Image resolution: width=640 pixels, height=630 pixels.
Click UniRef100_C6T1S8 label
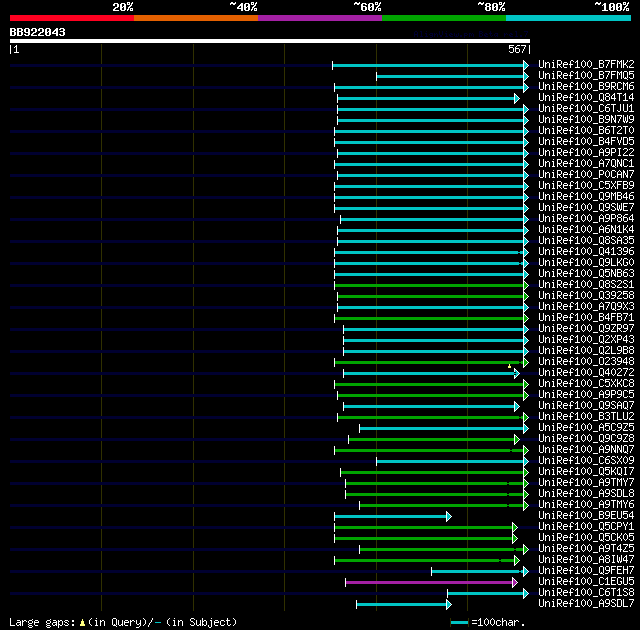(586, 593)
